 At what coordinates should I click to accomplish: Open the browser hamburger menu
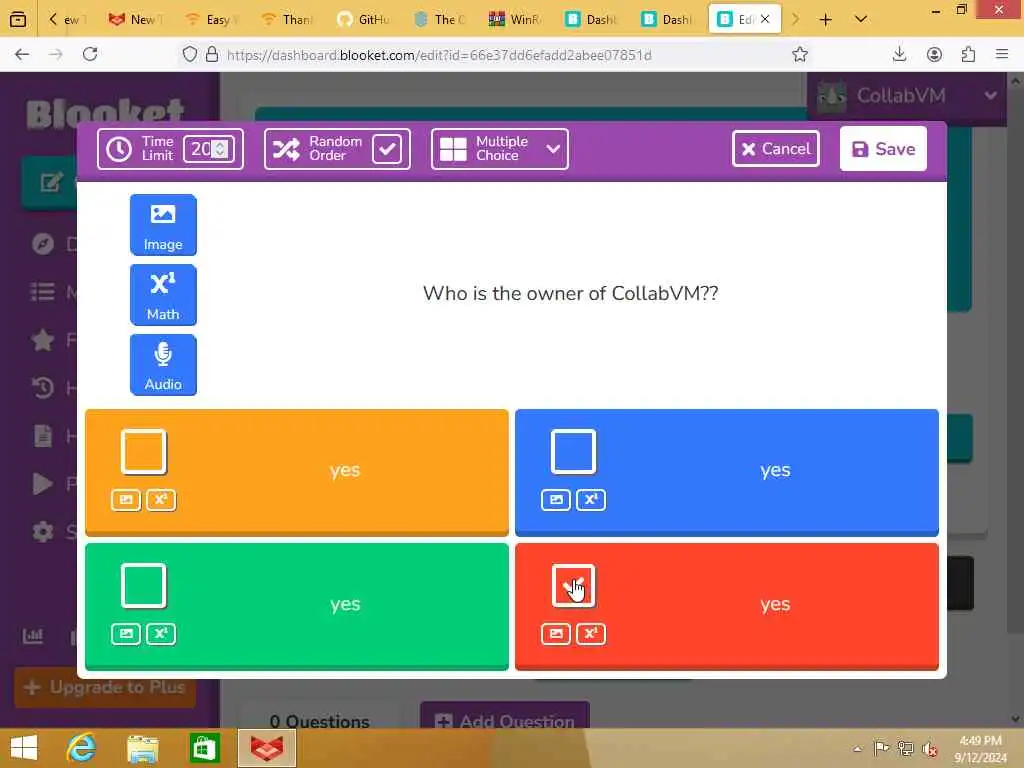[x=1002, y=55]
